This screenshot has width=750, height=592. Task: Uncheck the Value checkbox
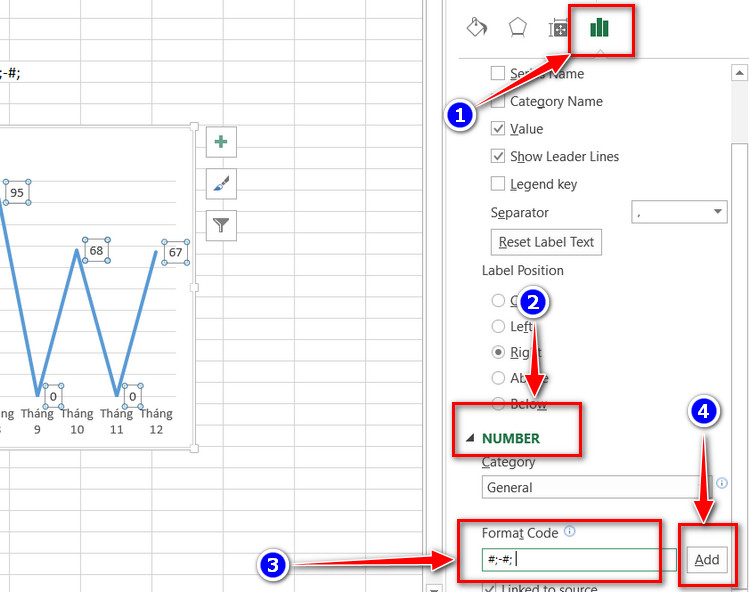point(497,128)
